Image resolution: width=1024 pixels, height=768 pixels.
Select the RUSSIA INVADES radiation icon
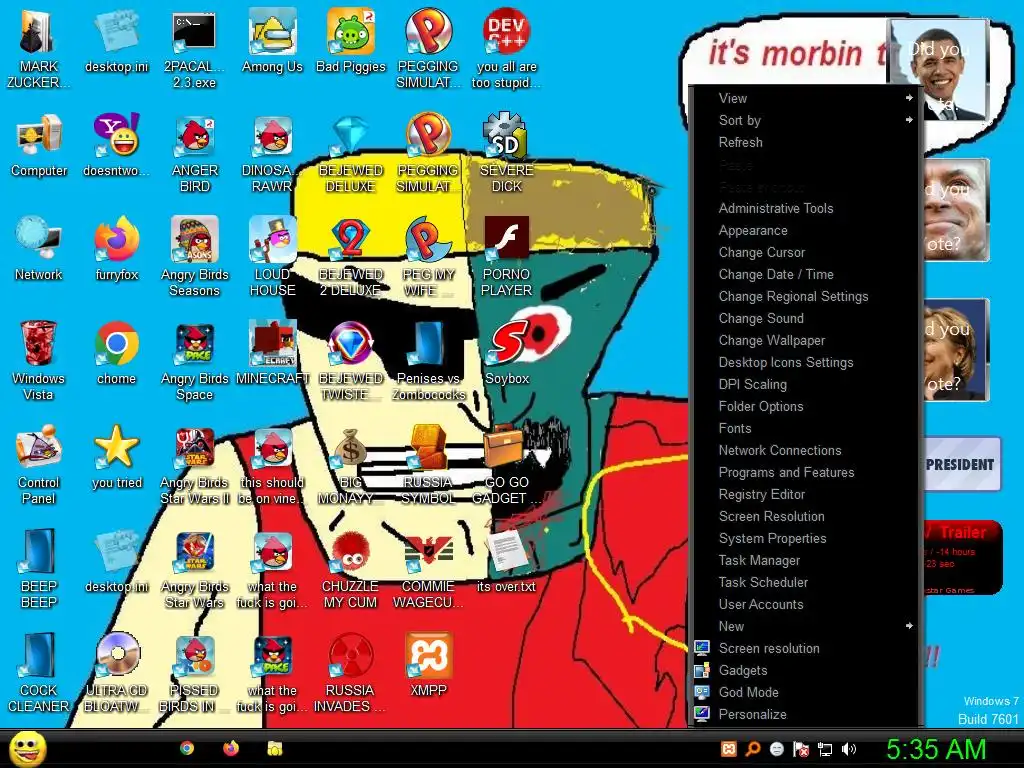point(351,673)
